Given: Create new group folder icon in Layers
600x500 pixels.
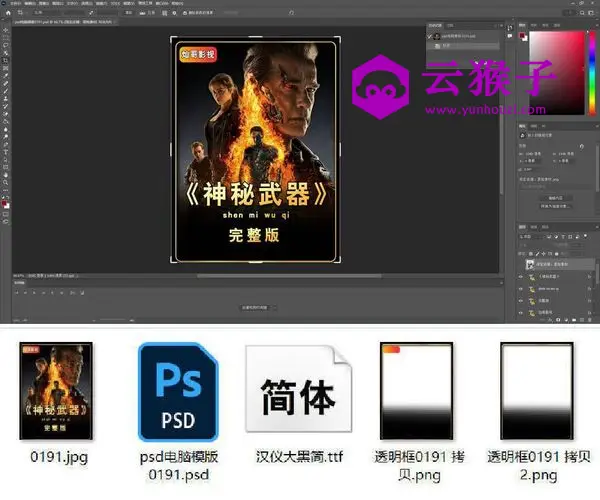Looking at the screenshot, I should pyautogui.click(x=574, y=319).
